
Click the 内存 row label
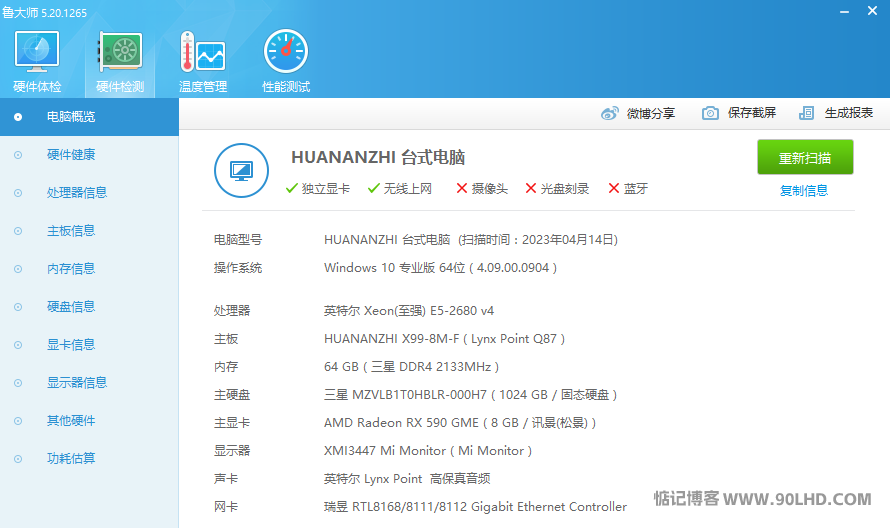pos(226,367)
